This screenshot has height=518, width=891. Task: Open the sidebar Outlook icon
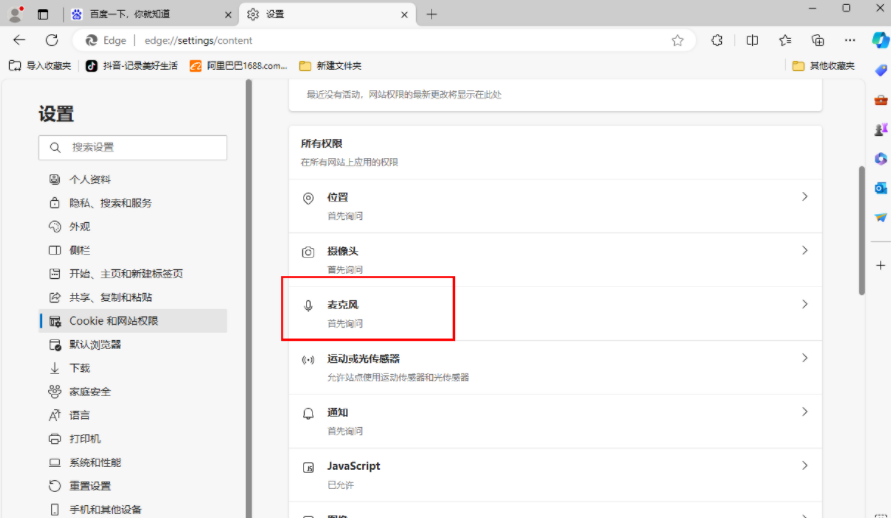pos(881,188)
